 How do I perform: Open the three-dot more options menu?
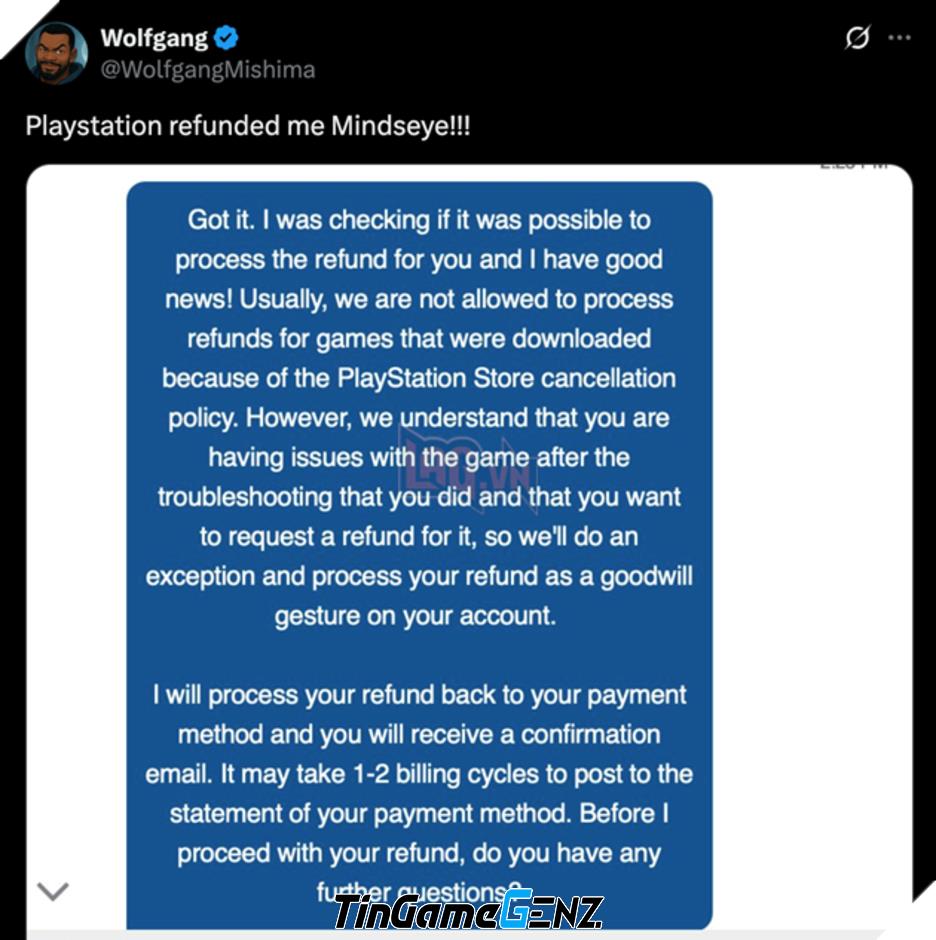click(x=899, y=37)
